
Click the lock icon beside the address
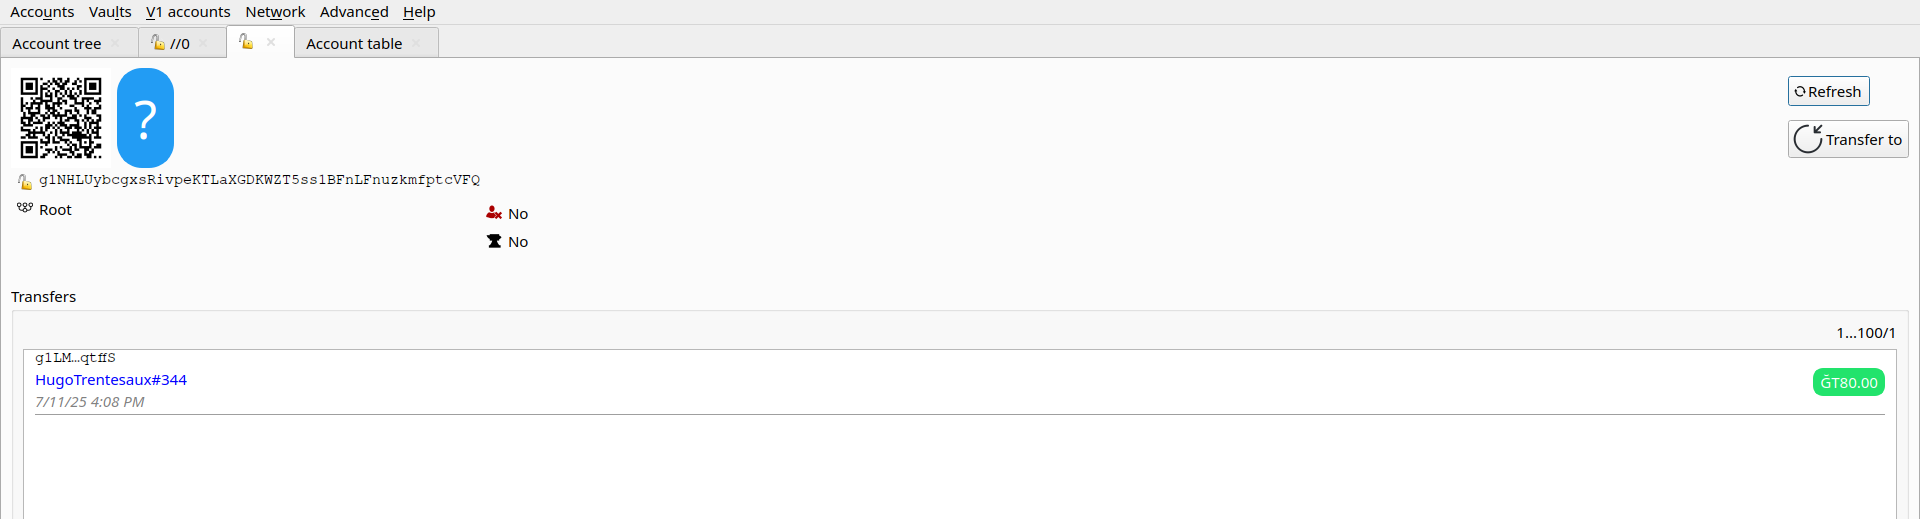[25, 181]
